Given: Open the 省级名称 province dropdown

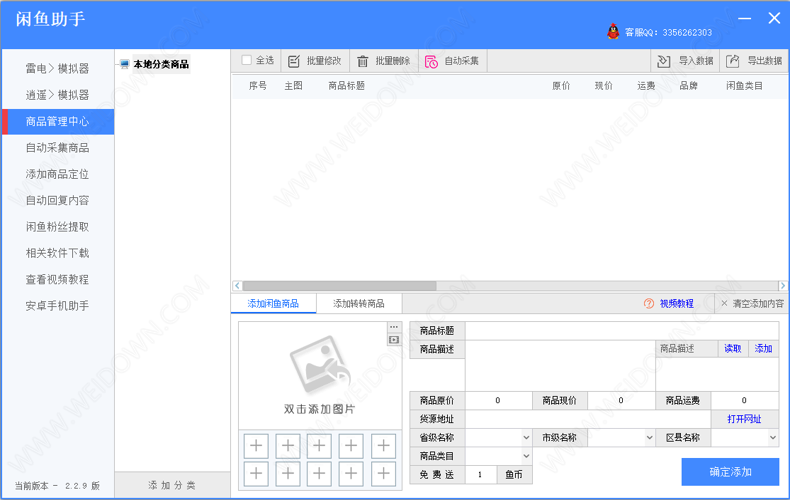Looking at the screenshot, I should click(x=526, y=438).
